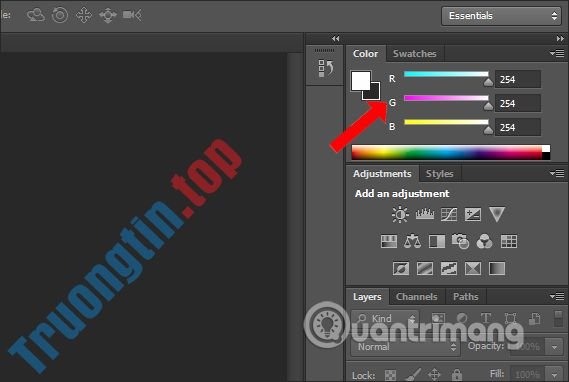Filter layers by shape layer icon
This screenshot has width=569, height=382.
point(511,319)
